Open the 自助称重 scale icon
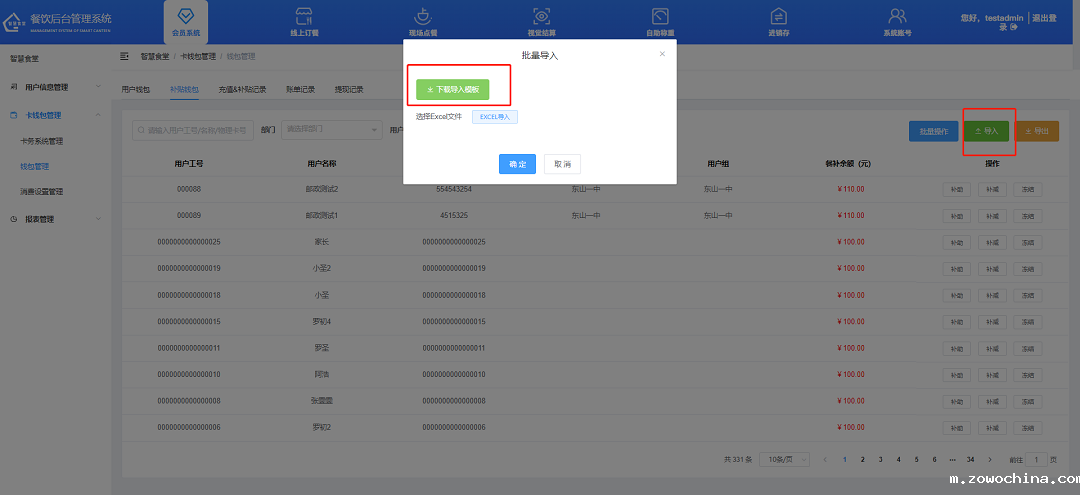 660,15
